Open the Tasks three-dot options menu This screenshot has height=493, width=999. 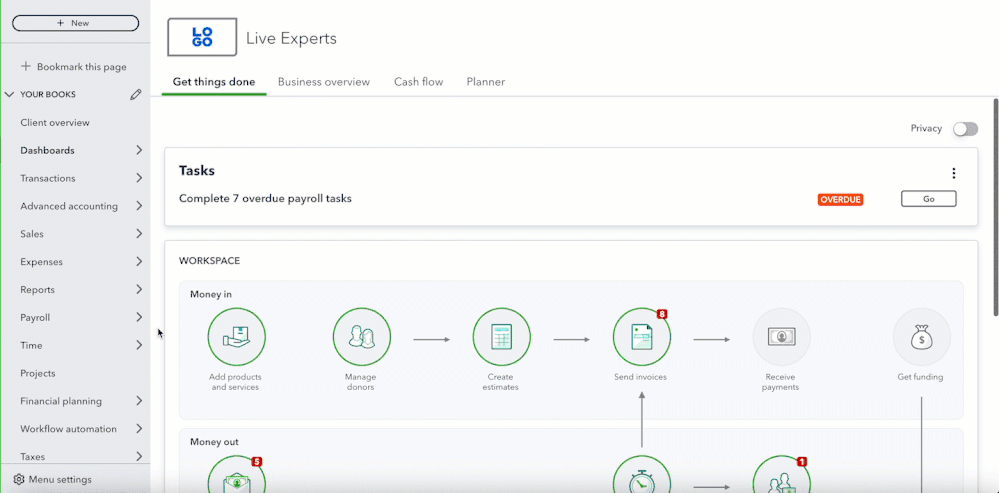click(x=954, y=173)
